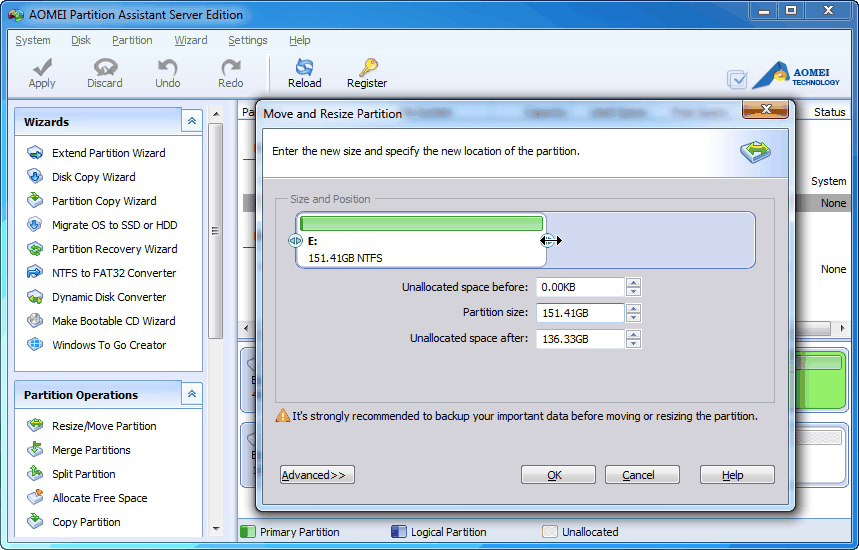Click the Partition size input field
859x550 pixels.
click(x=580, y=313)
